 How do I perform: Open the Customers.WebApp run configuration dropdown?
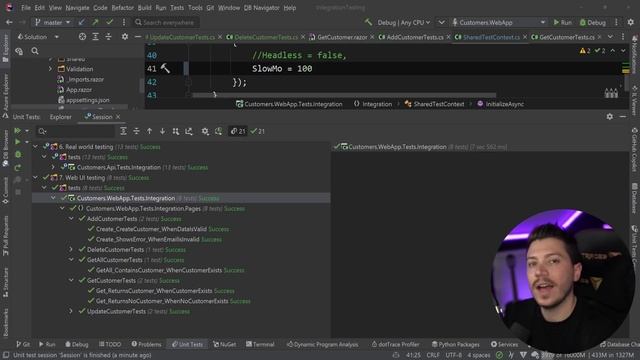pyautogui.click(x=498, y=22)
